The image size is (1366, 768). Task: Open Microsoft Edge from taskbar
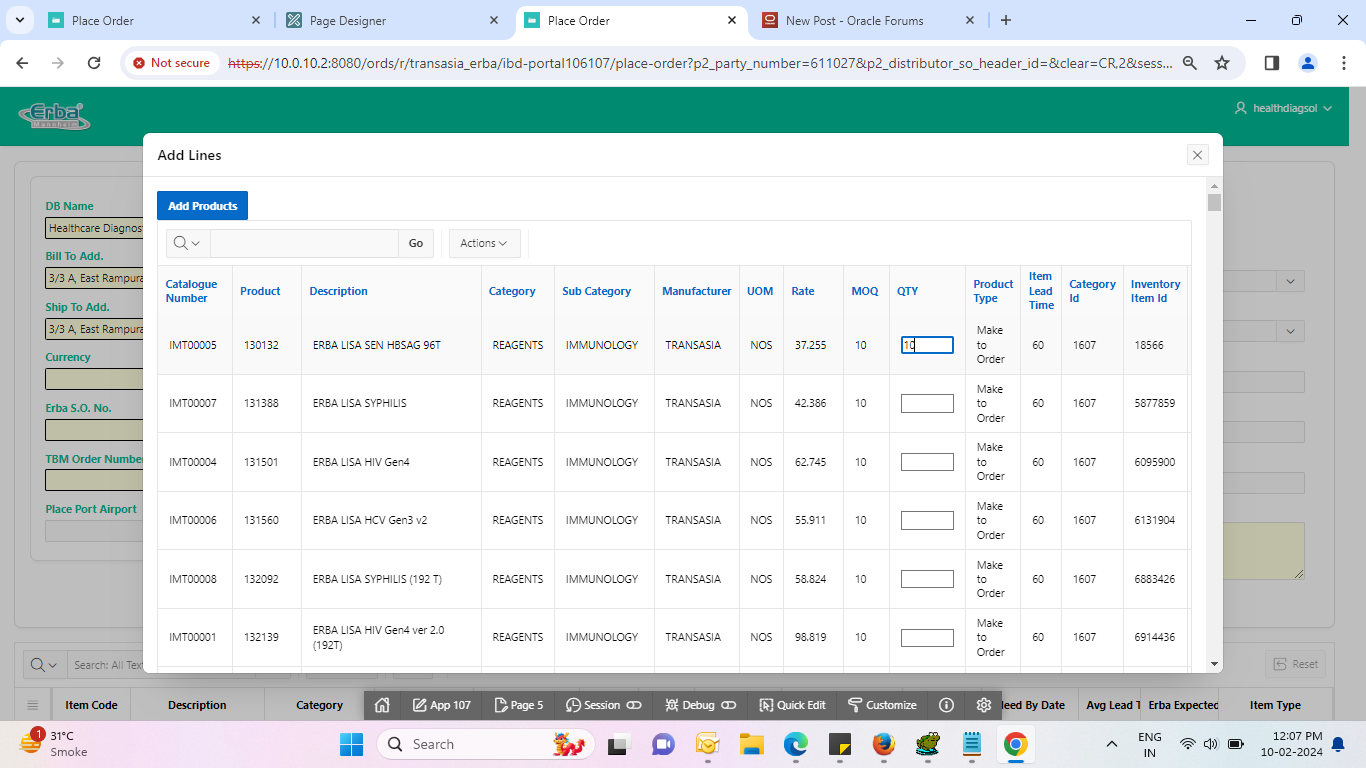click(x=795, y=744)
